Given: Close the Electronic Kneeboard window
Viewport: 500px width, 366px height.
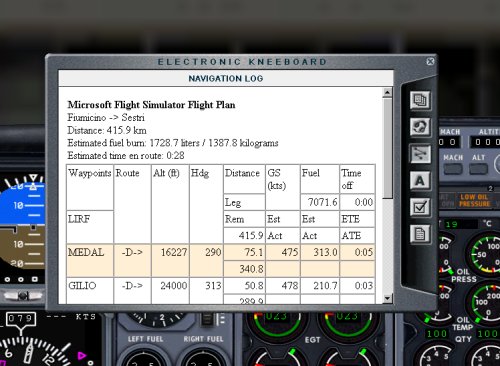Looking at the screenshot, I should click(430, 61).
